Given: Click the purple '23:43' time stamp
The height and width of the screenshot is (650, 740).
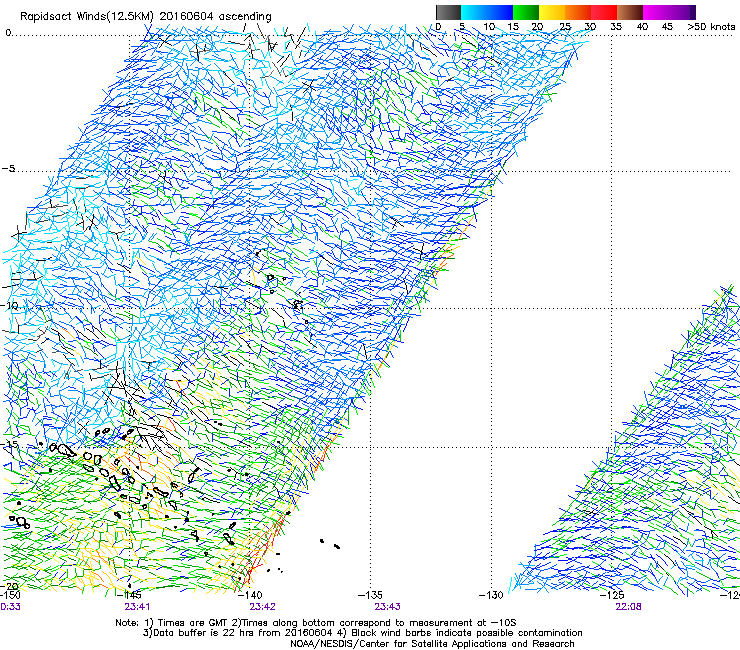Looking at the screenshot, I should pos(387,607).
